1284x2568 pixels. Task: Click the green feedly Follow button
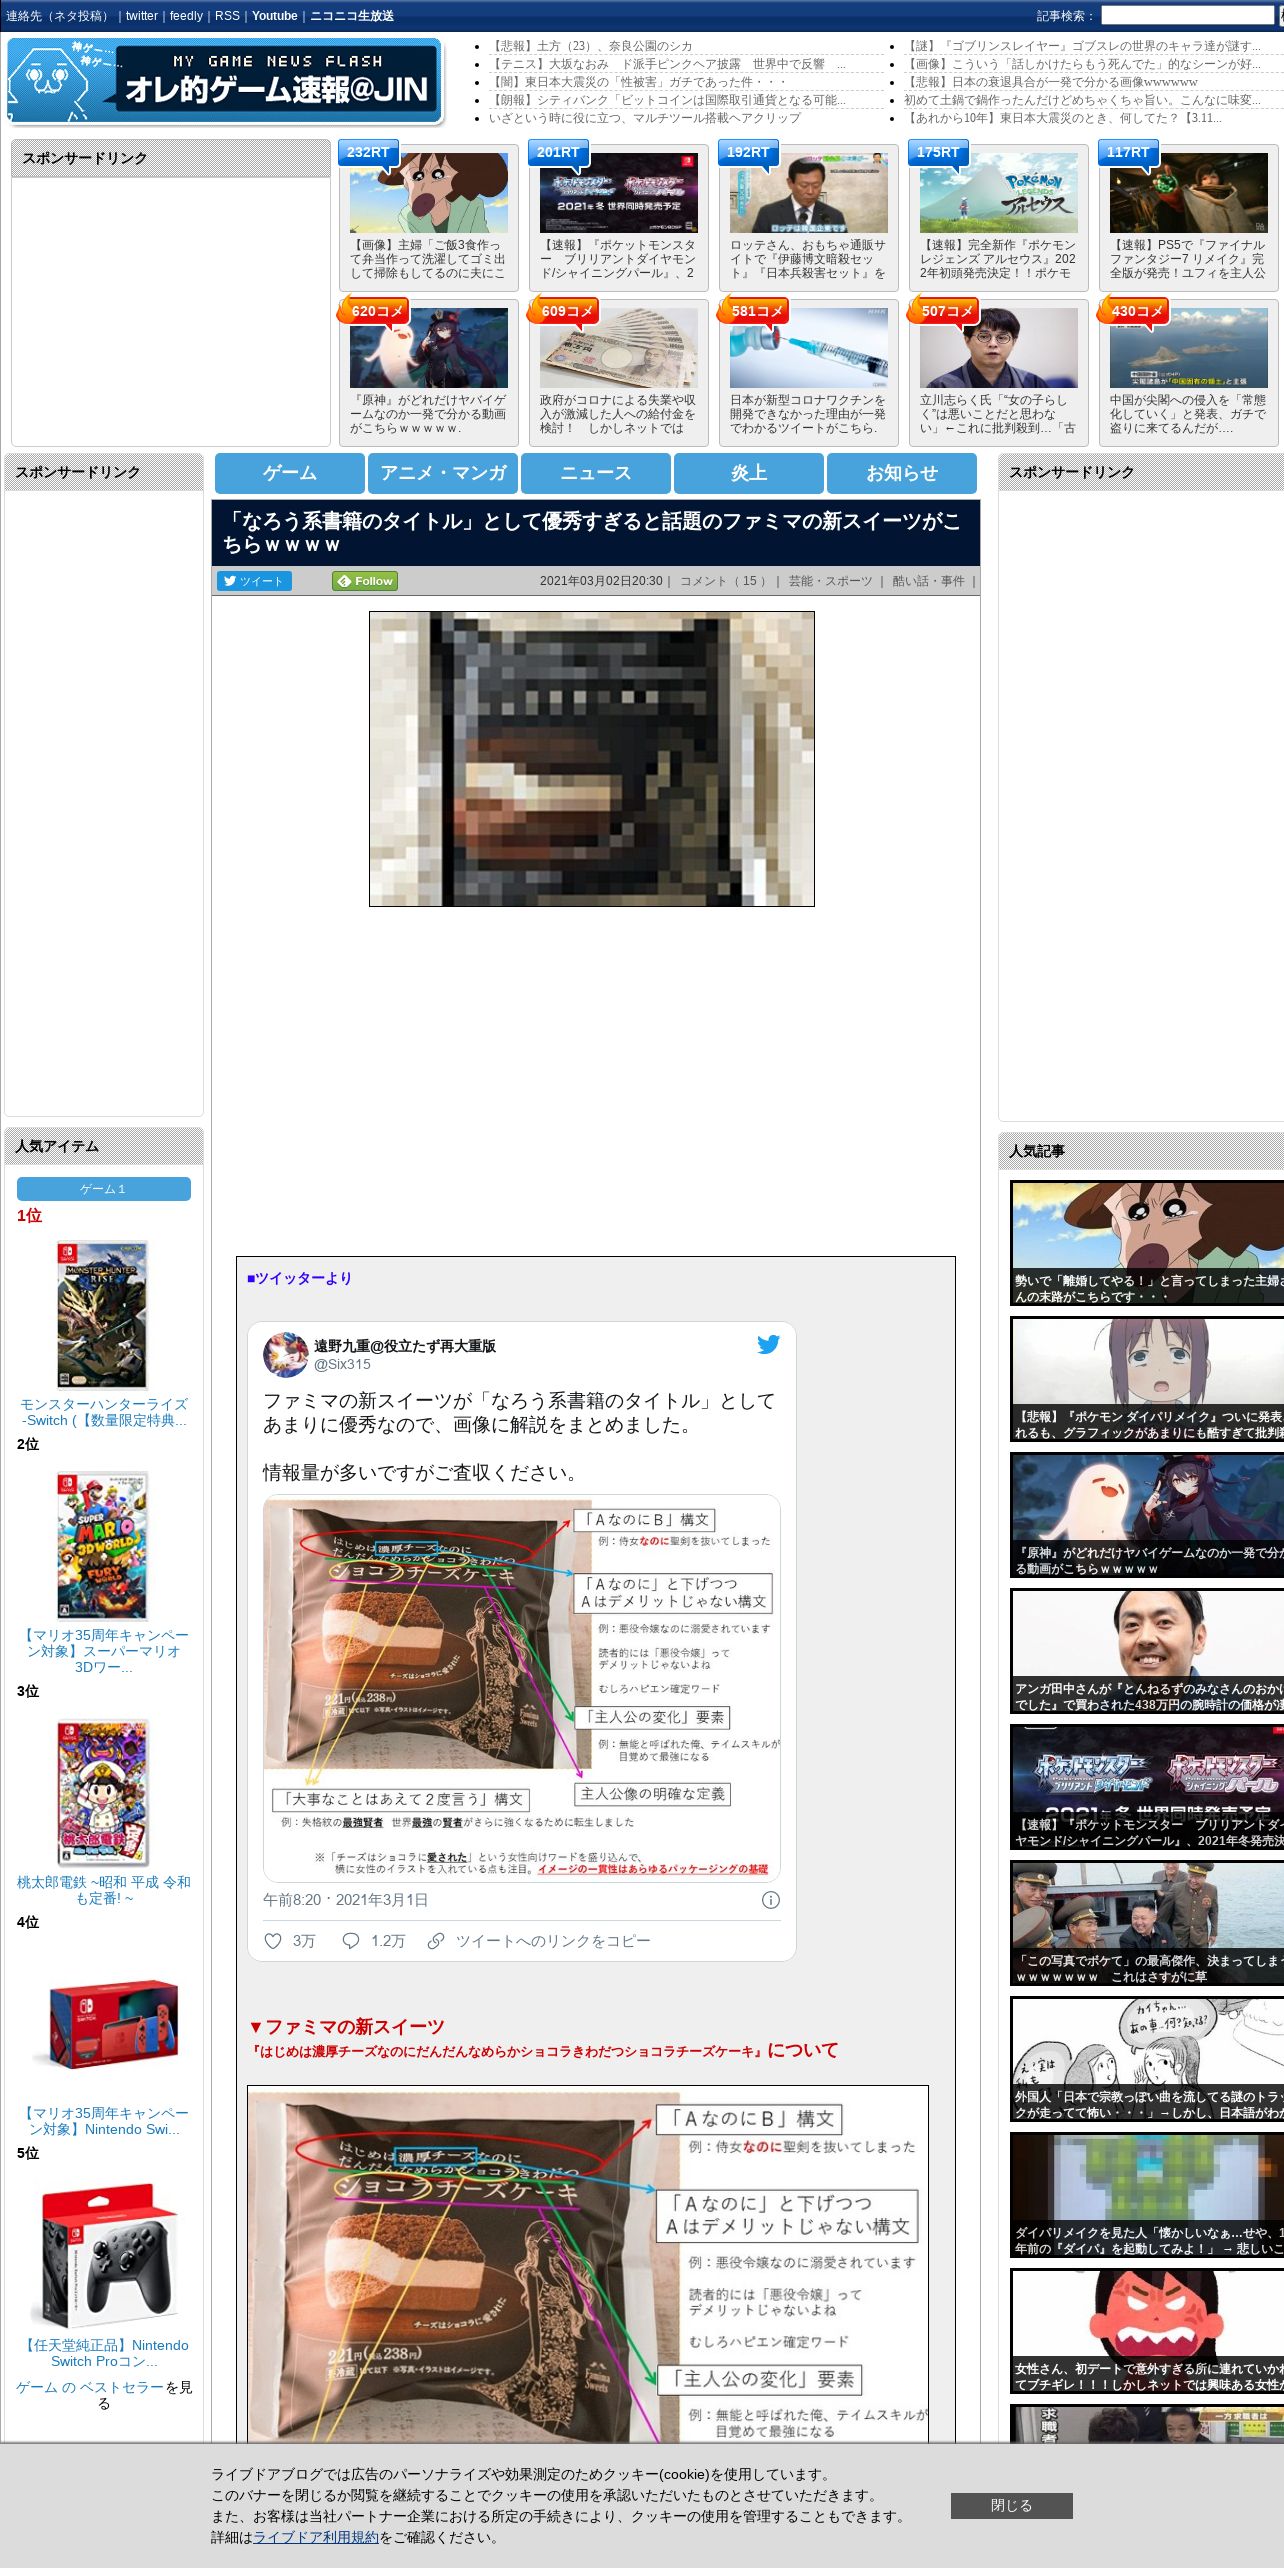pos(365,581)
